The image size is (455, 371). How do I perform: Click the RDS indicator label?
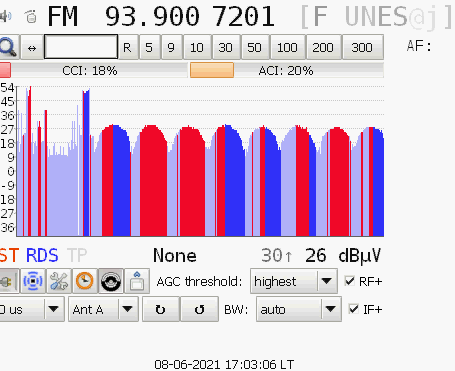tap(42, 256)
